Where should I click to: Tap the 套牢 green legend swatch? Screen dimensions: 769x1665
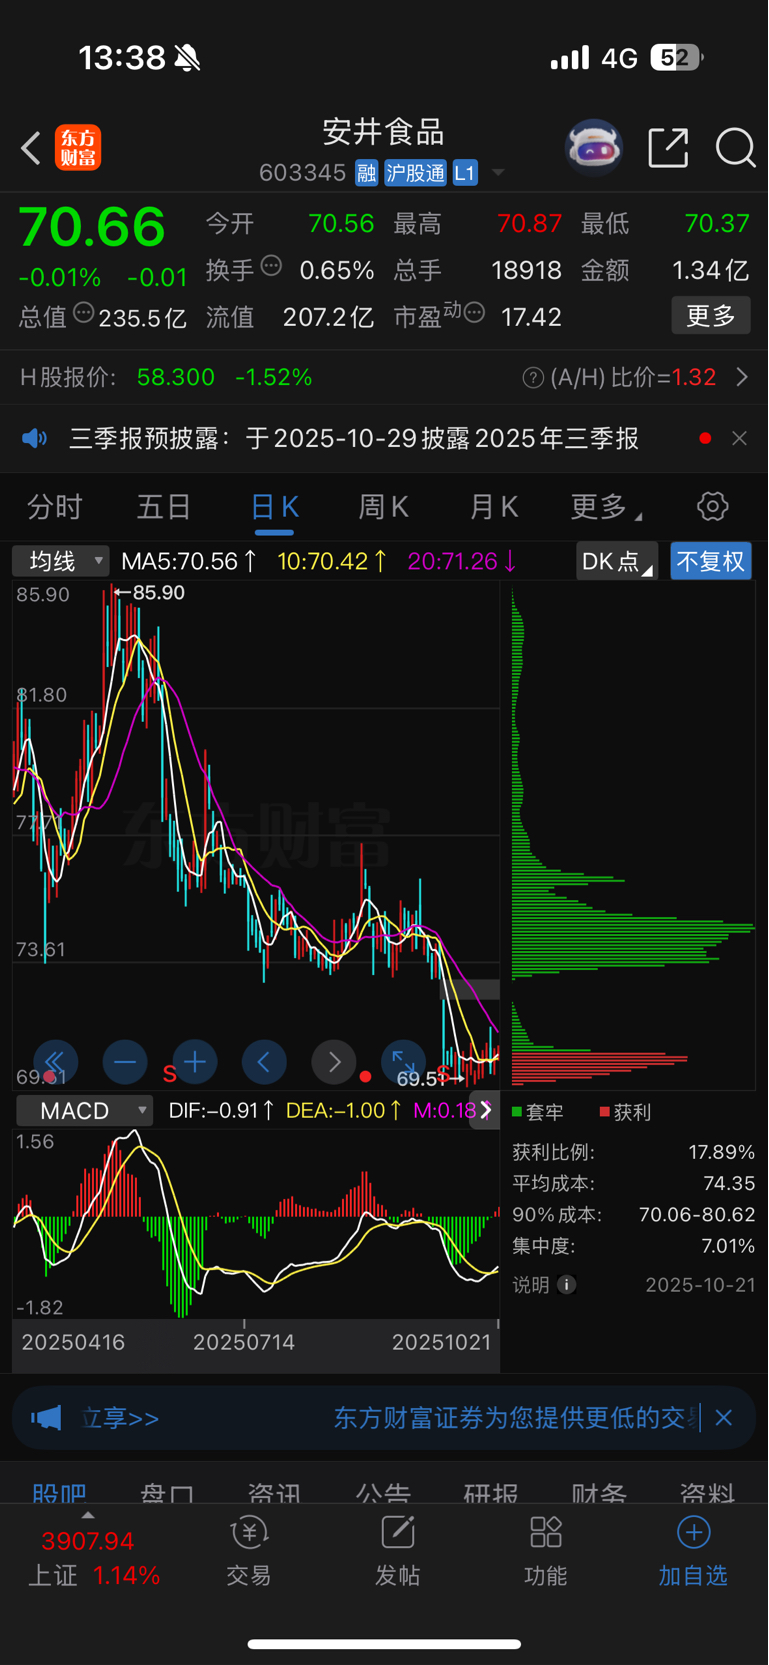(517, 1112)
